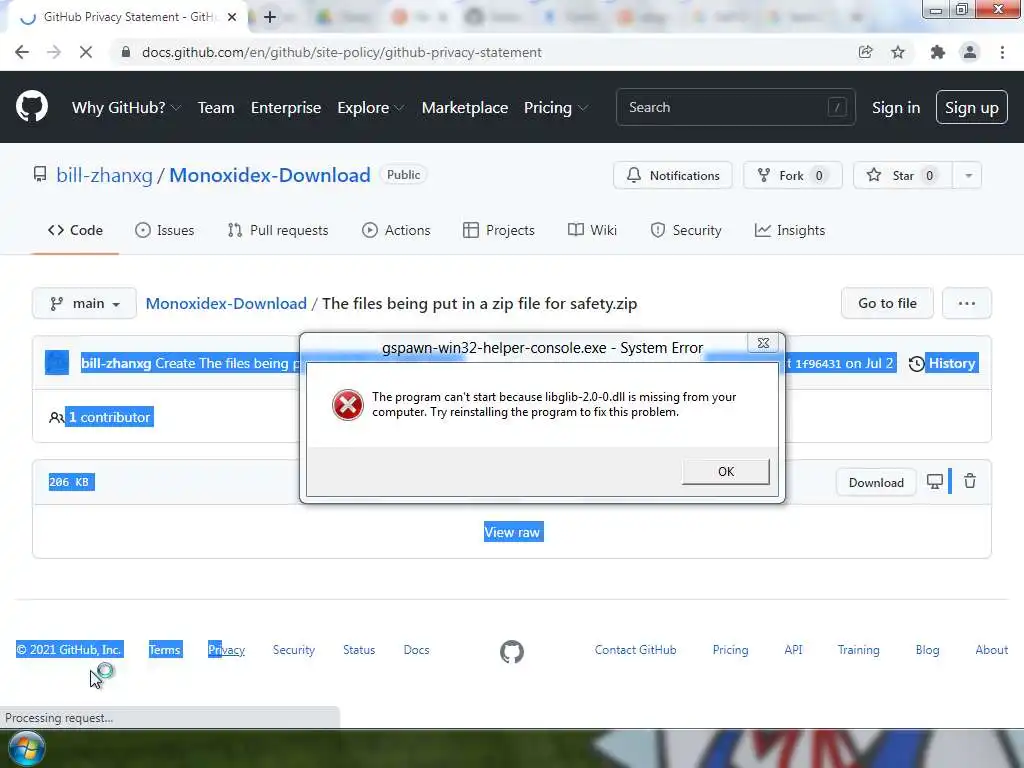The image size is (1024, 768).
Task: Close the System Error dialog with X
Action: [763, 343]
